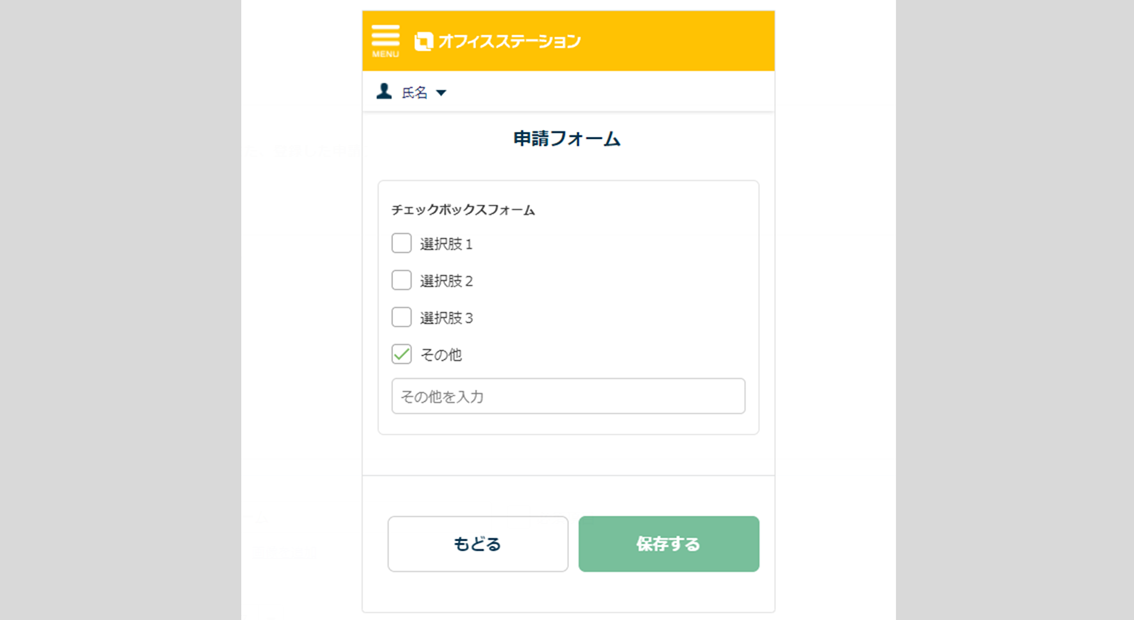The image size is (1134, 620).
Task: Open the 氏名 account dropdown
Action: [x=414, y=93]
